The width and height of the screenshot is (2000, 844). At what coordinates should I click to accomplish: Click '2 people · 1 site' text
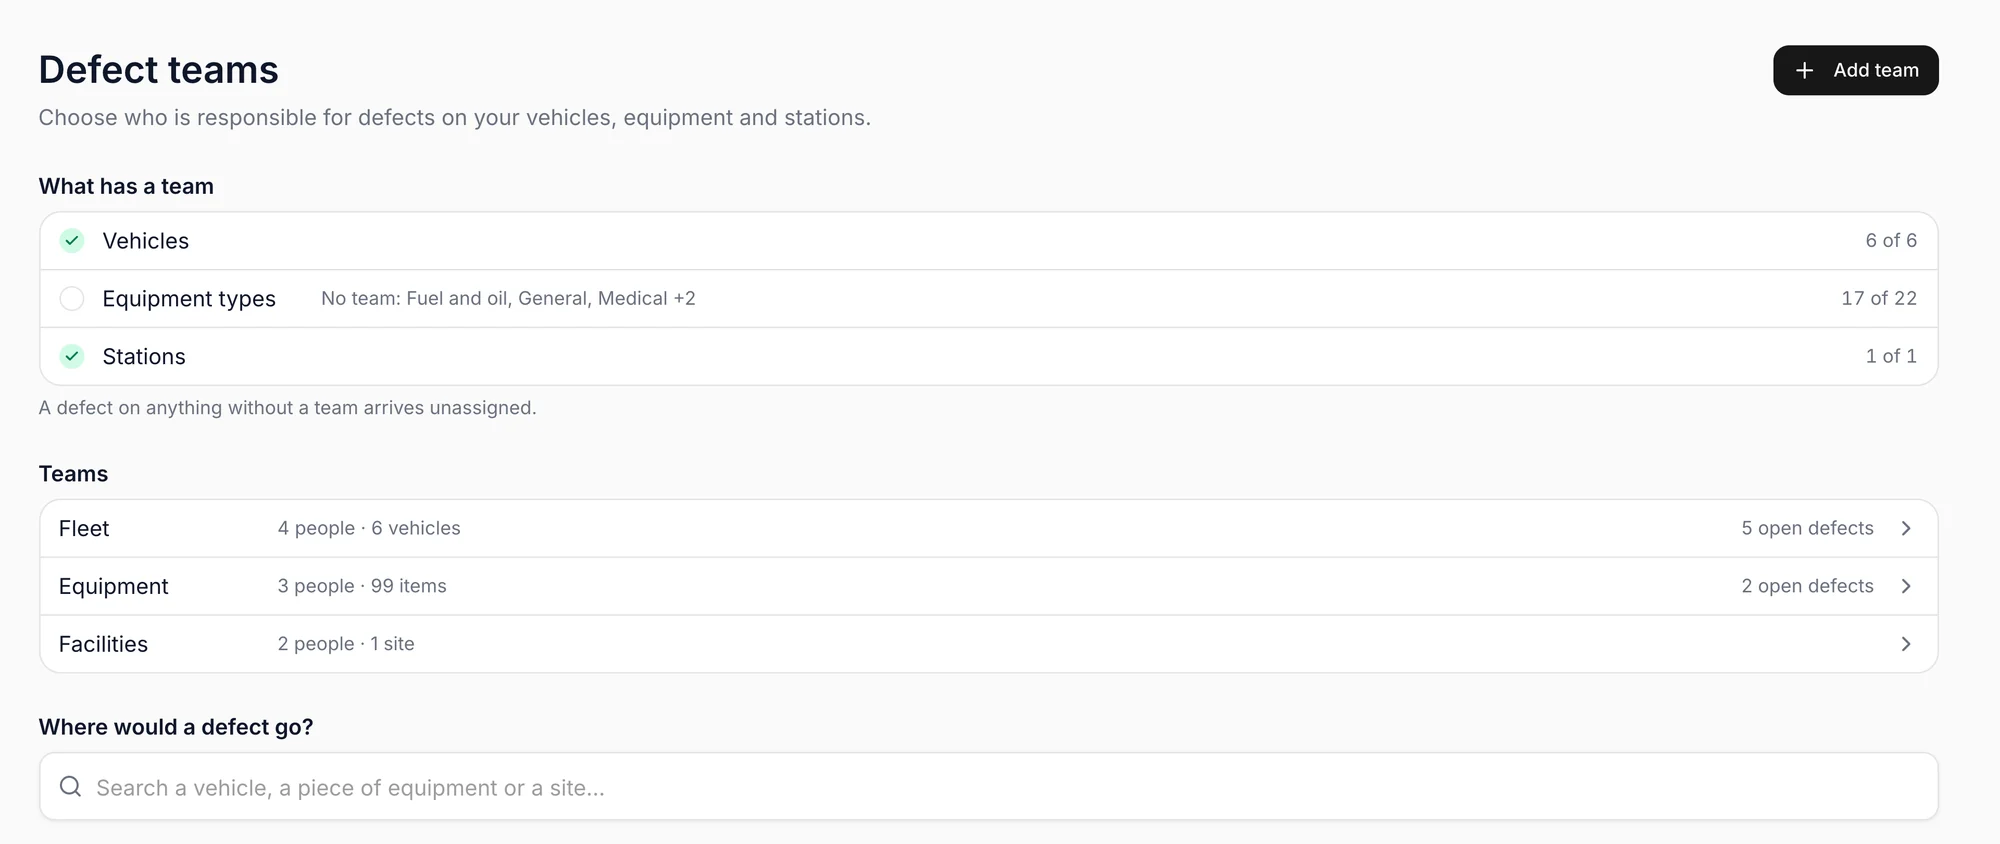pos(346,644)
